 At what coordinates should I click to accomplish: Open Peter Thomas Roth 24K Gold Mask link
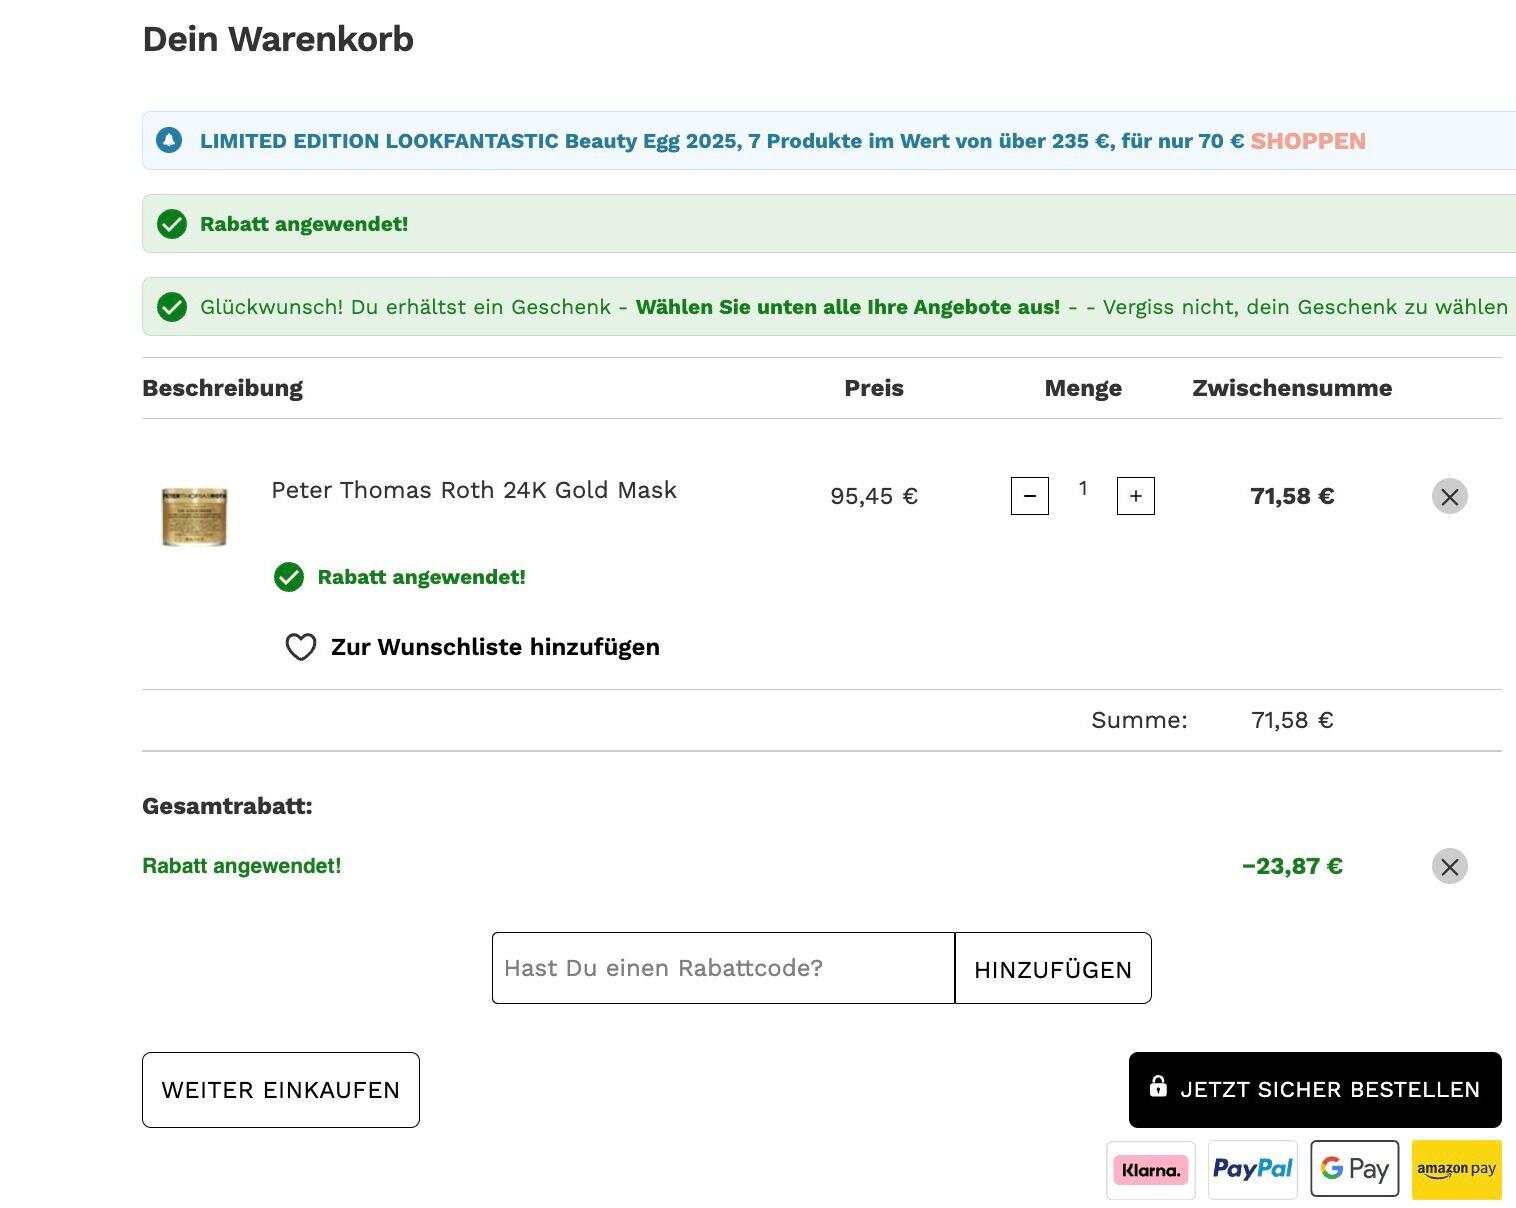[x=474, y=490]
